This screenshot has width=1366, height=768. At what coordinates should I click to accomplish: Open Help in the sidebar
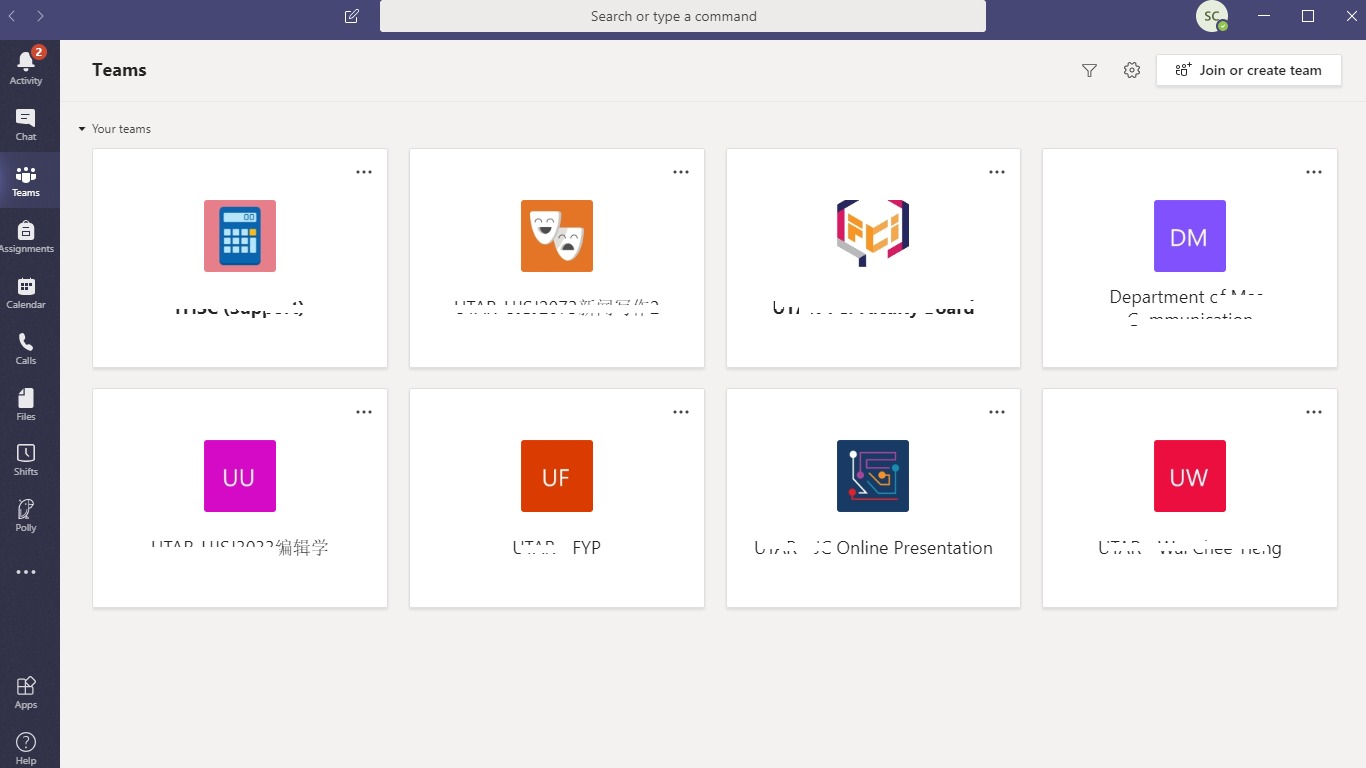(26, 747)
